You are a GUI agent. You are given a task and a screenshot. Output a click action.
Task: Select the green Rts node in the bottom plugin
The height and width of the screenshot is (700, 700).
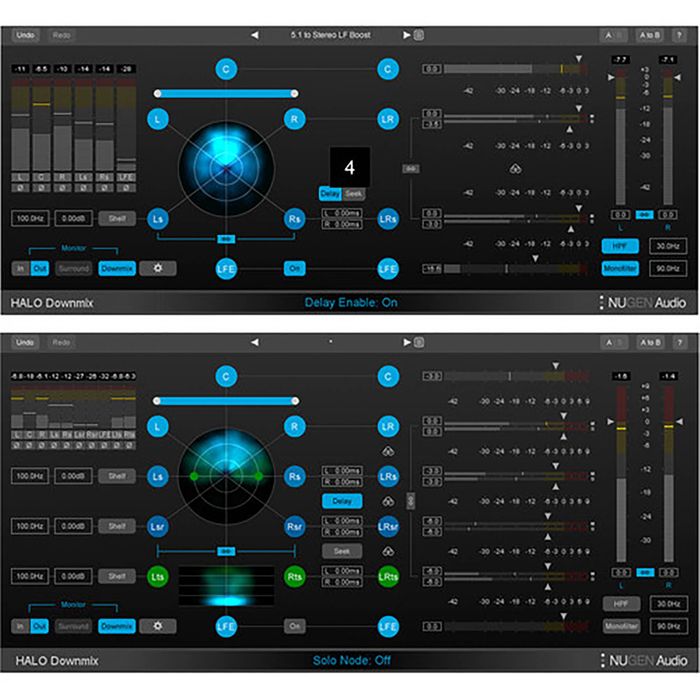(295, 576)
